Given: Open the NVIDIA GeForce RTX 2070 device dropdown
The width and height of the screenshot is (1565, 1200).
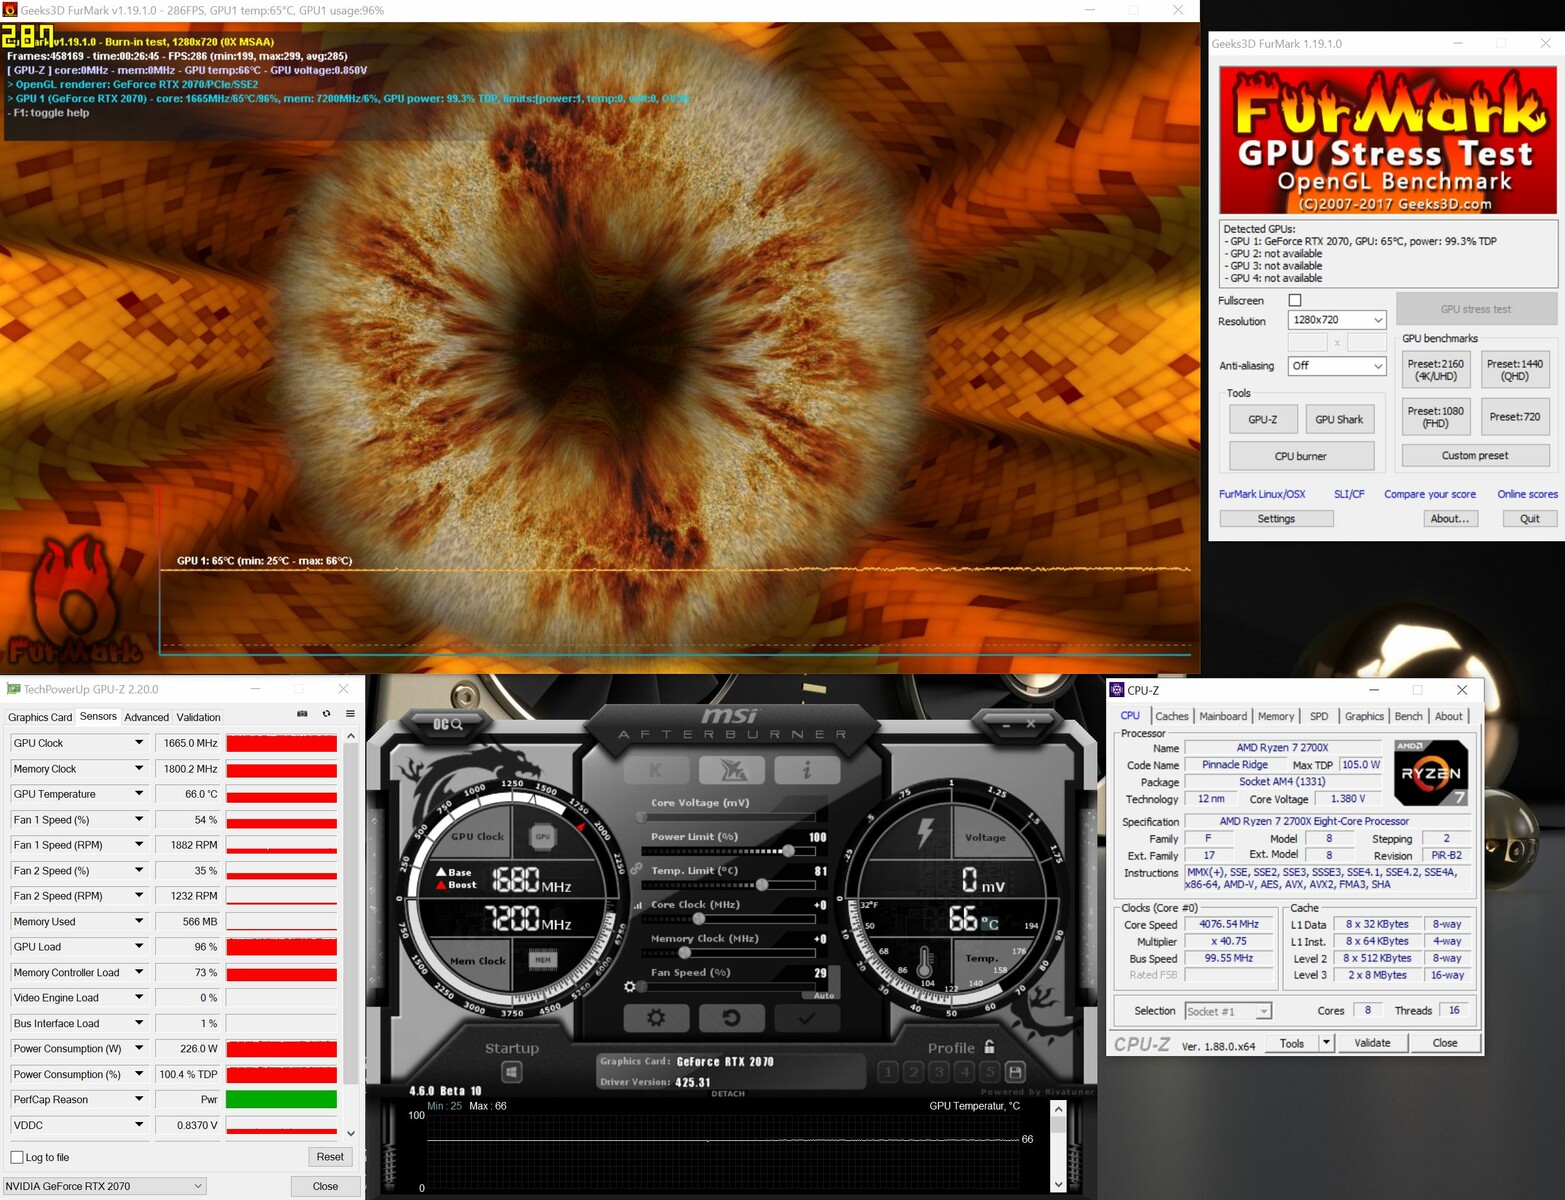Looking at the screenshot, I should point(105,1186).
